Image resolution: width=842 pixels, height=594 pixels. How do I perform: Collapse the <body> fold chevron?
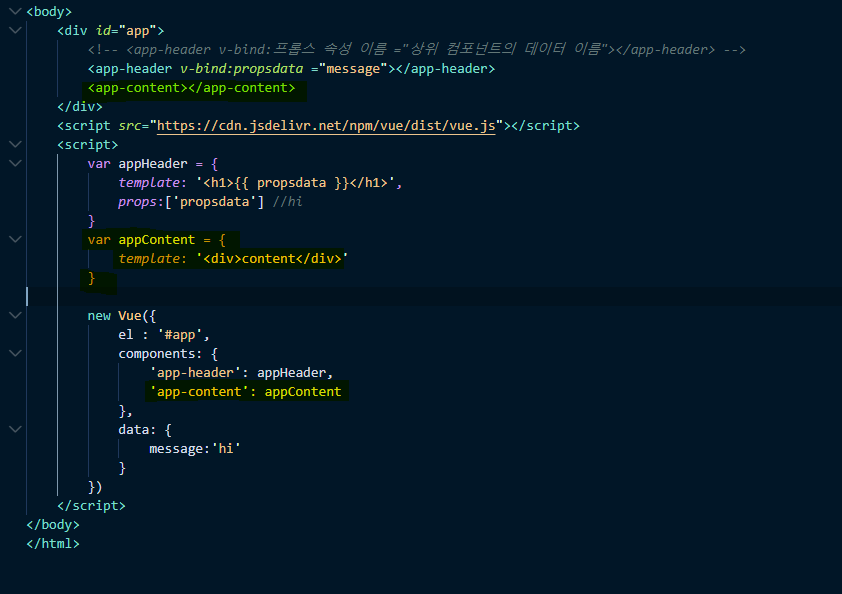click(x=15, y=11)
